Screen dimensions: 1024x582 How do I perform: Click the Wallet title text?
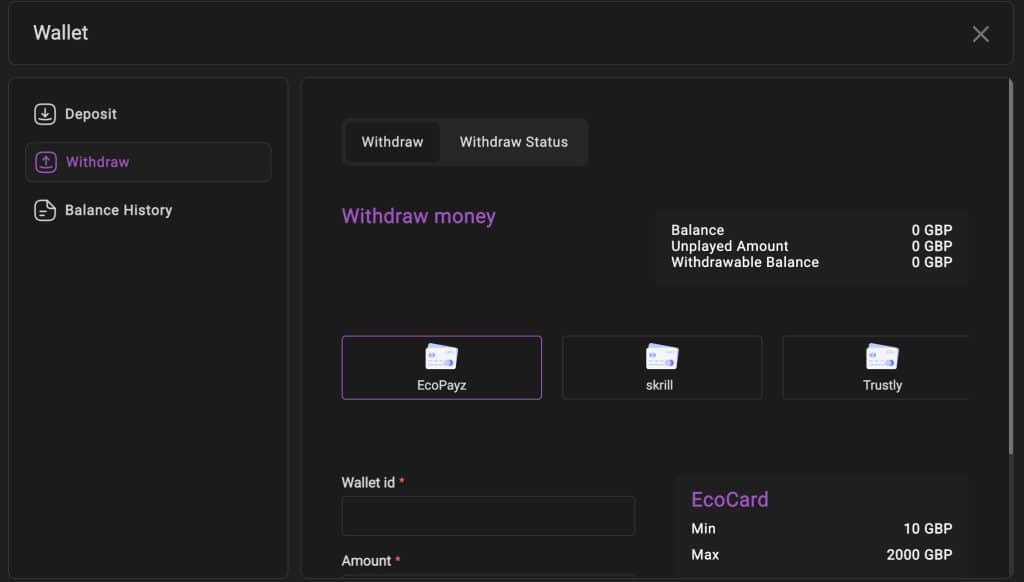(x=61, y=33)
